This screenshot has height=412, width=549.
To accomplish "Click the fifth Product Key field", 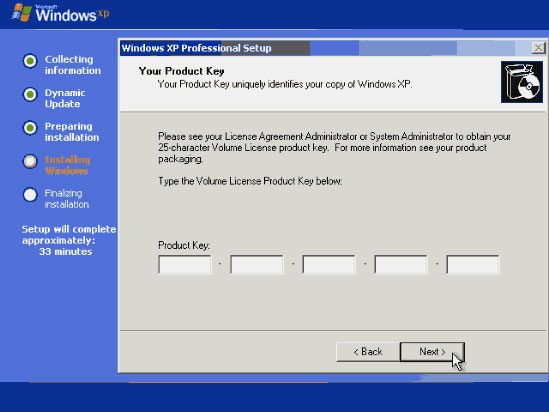I will (x=473, y=265).
